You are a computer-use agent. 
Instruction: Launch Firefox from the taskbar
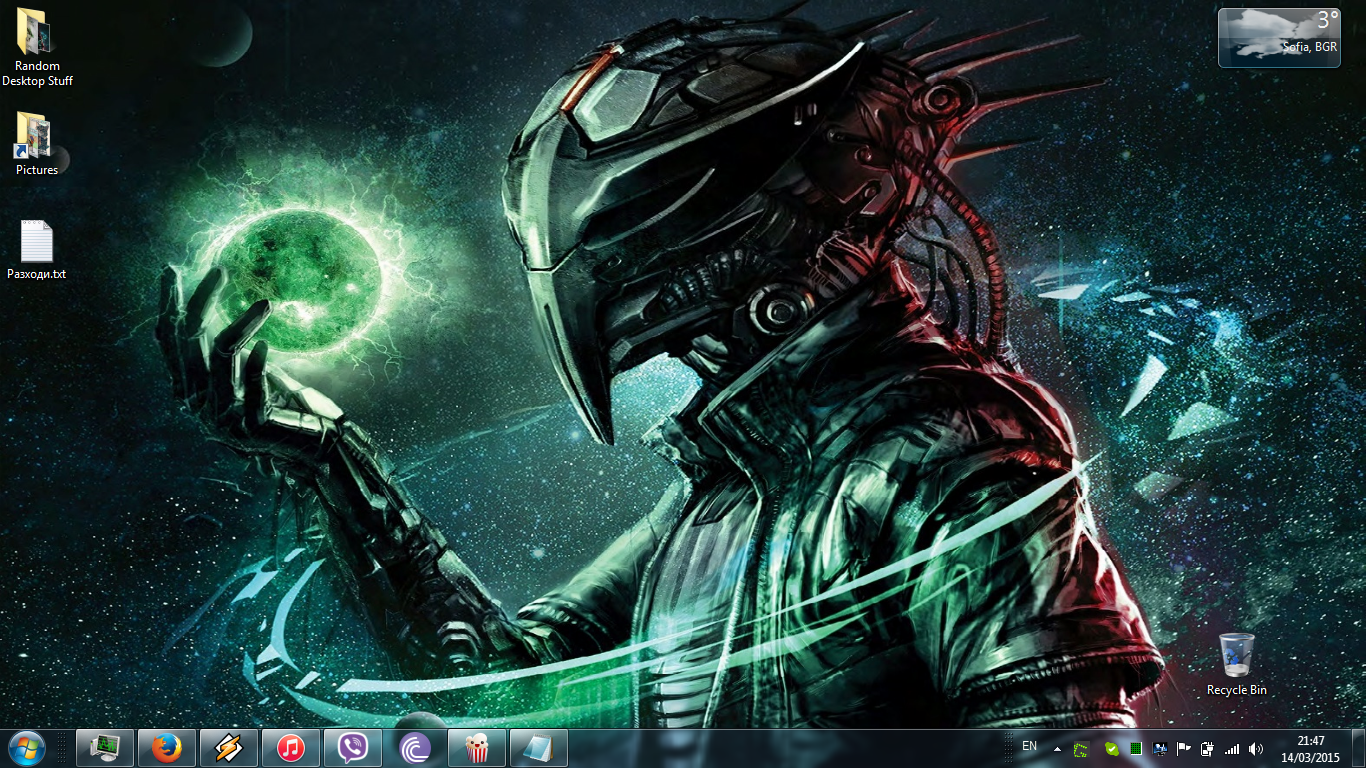point(167,748)
